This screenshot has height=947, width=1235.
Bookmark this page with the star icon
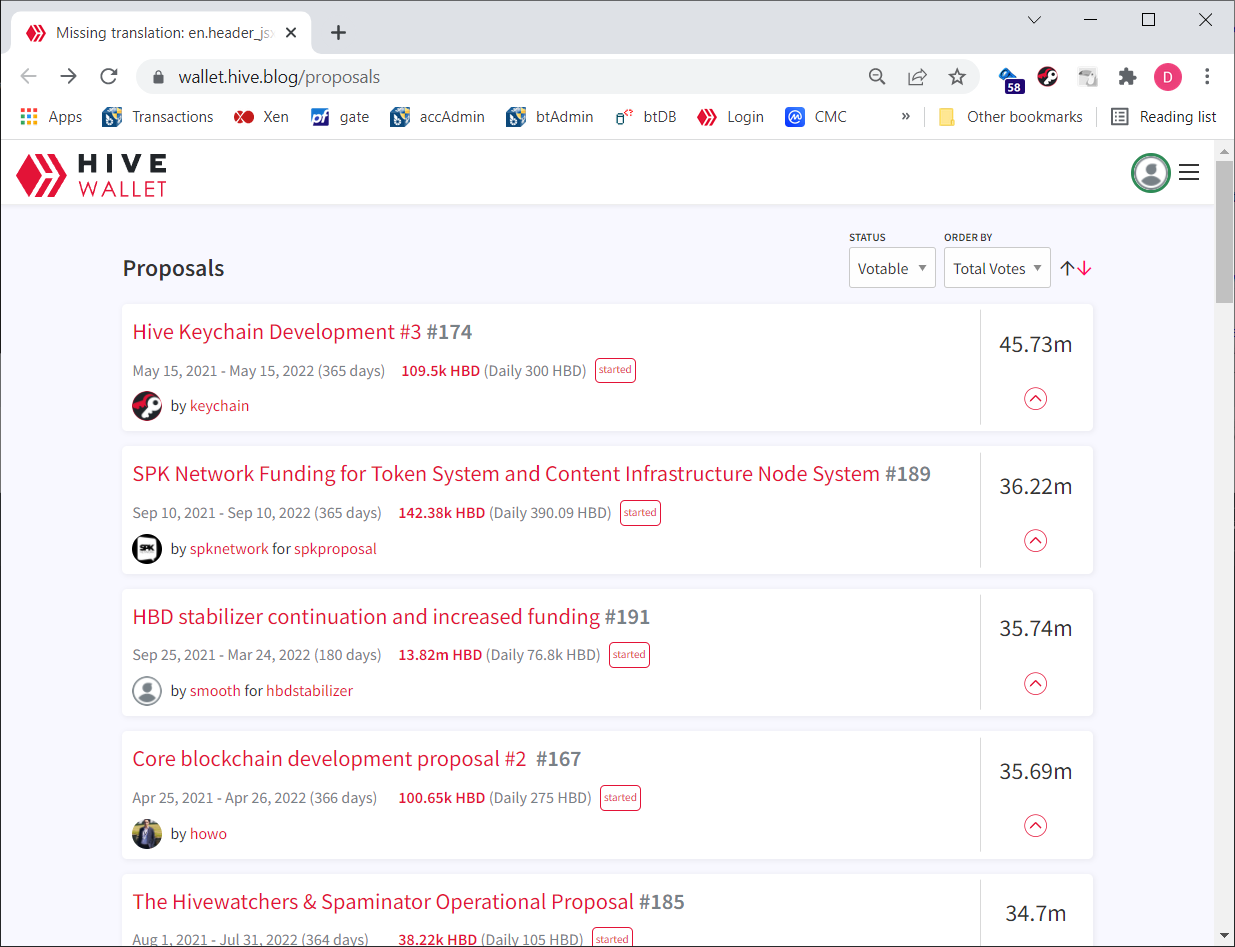957,77
